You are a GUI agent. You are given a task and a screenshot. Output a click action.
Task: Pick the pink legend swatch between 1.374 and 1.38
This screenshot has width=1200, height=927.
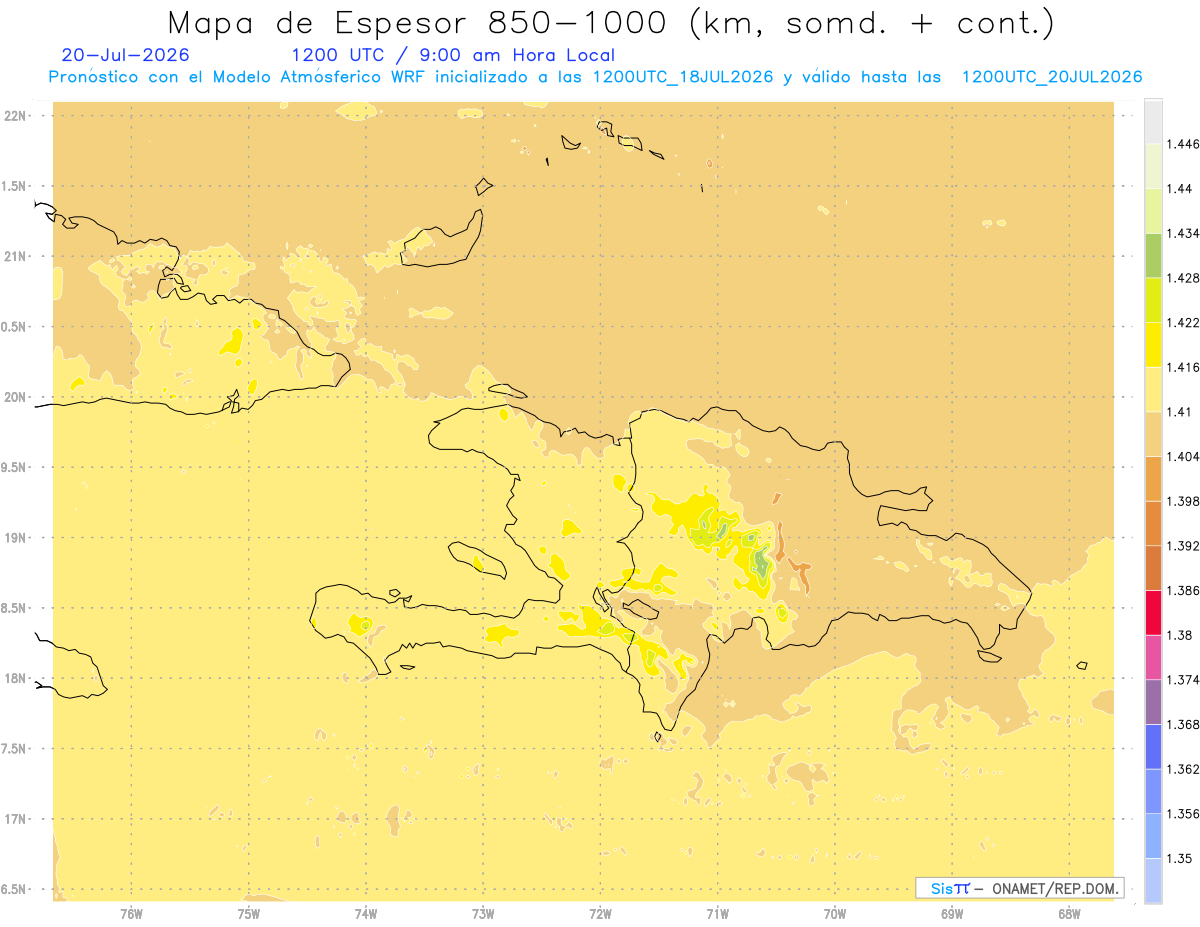pos(1153,657)
